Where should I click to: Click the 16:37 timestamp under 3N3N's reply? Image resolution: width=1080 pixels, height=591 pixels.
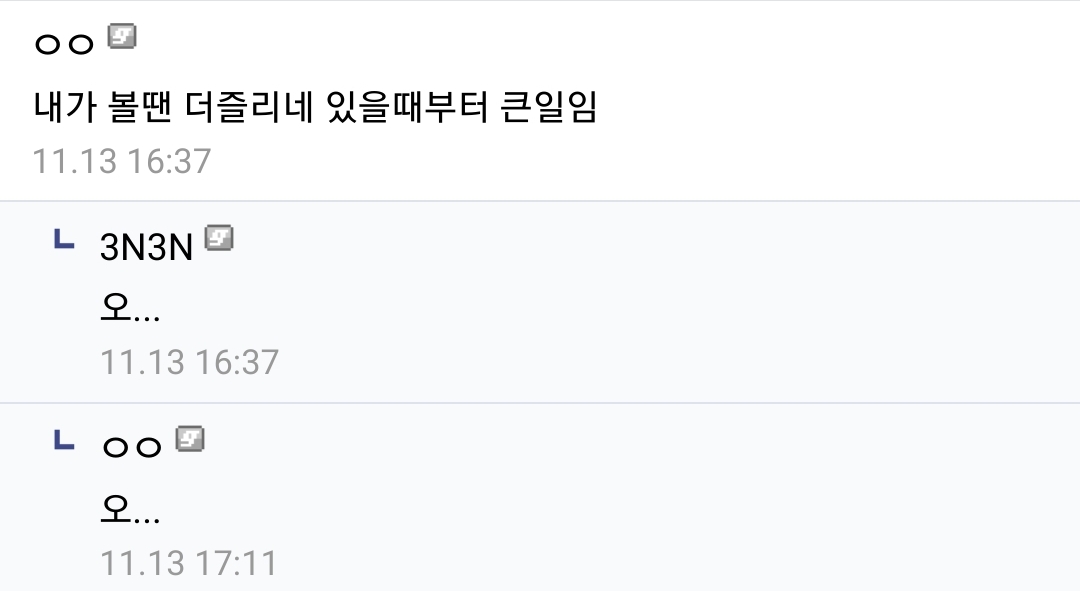(189, 361)
